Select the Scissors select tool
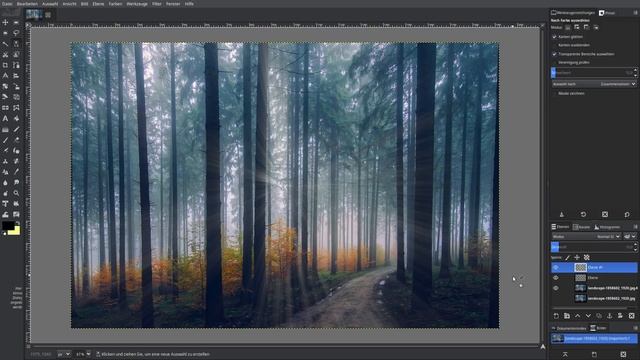 coord(5,54)
